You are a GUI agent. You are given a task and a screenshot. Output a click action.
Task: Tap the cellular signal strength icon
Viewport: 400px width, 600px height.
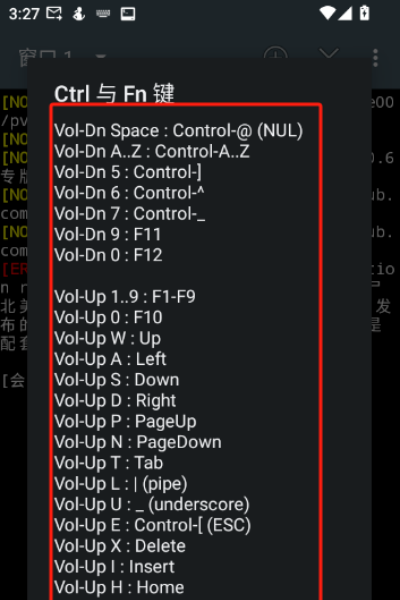[x=344, y=13]
